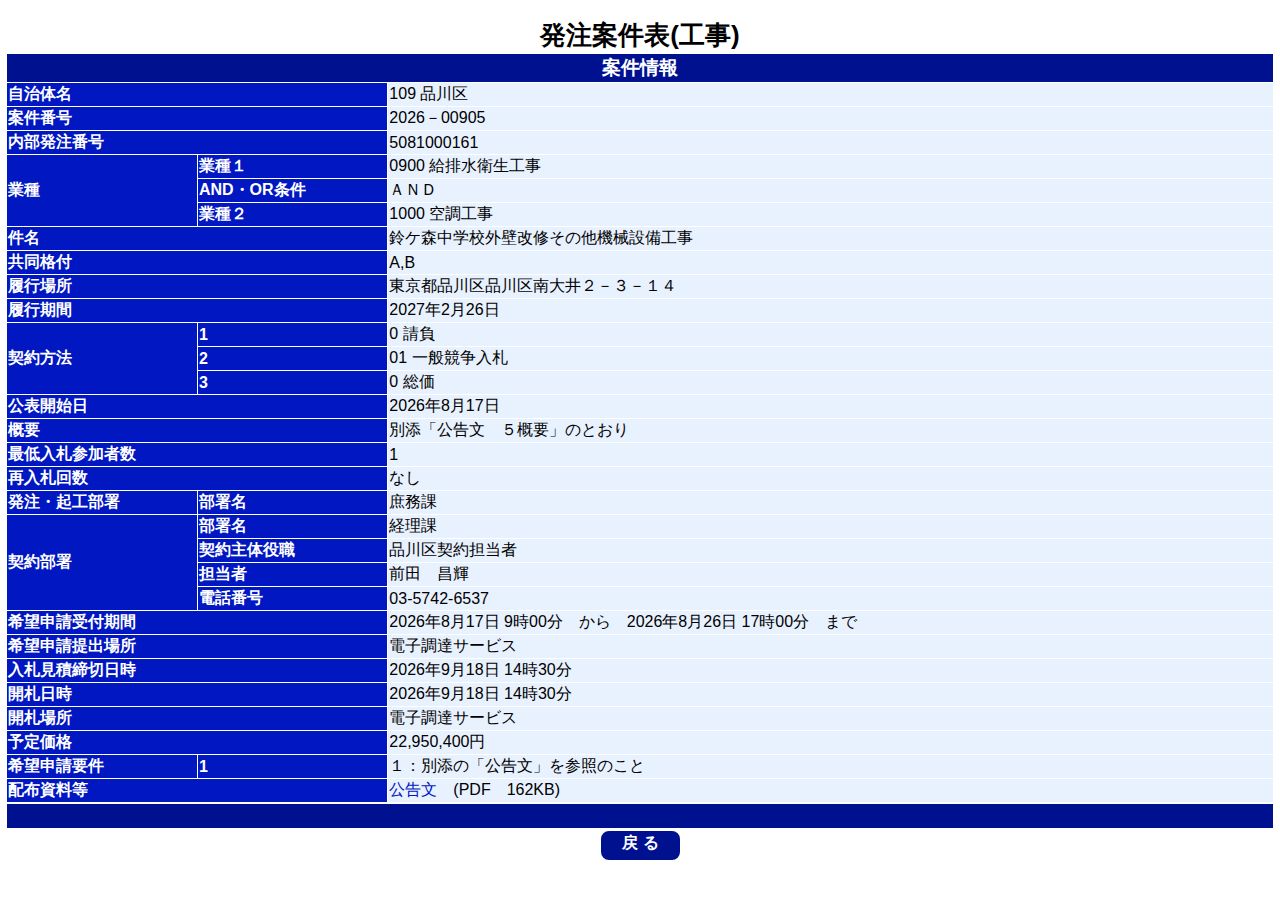The height and width of the screenshot is (900, 1280).
Task: Click the 希望申請要件 label
Action: point(56,766)
